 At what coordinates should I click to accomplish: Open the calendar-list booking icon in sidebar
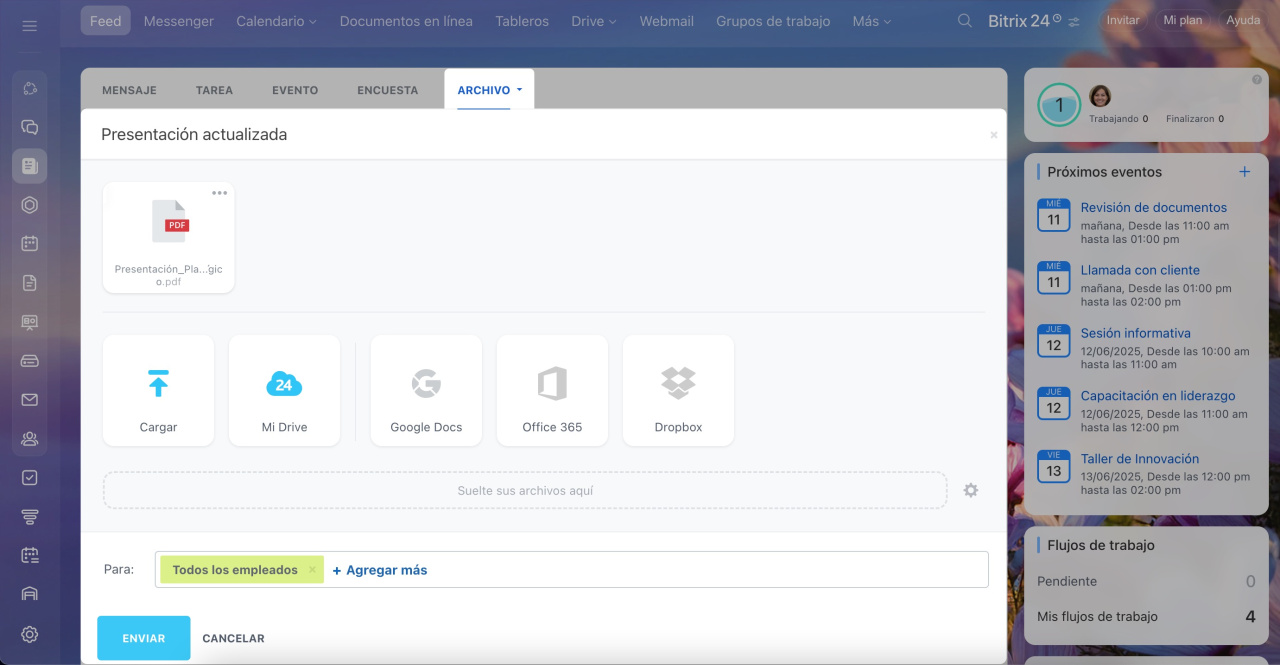(29, 555)
